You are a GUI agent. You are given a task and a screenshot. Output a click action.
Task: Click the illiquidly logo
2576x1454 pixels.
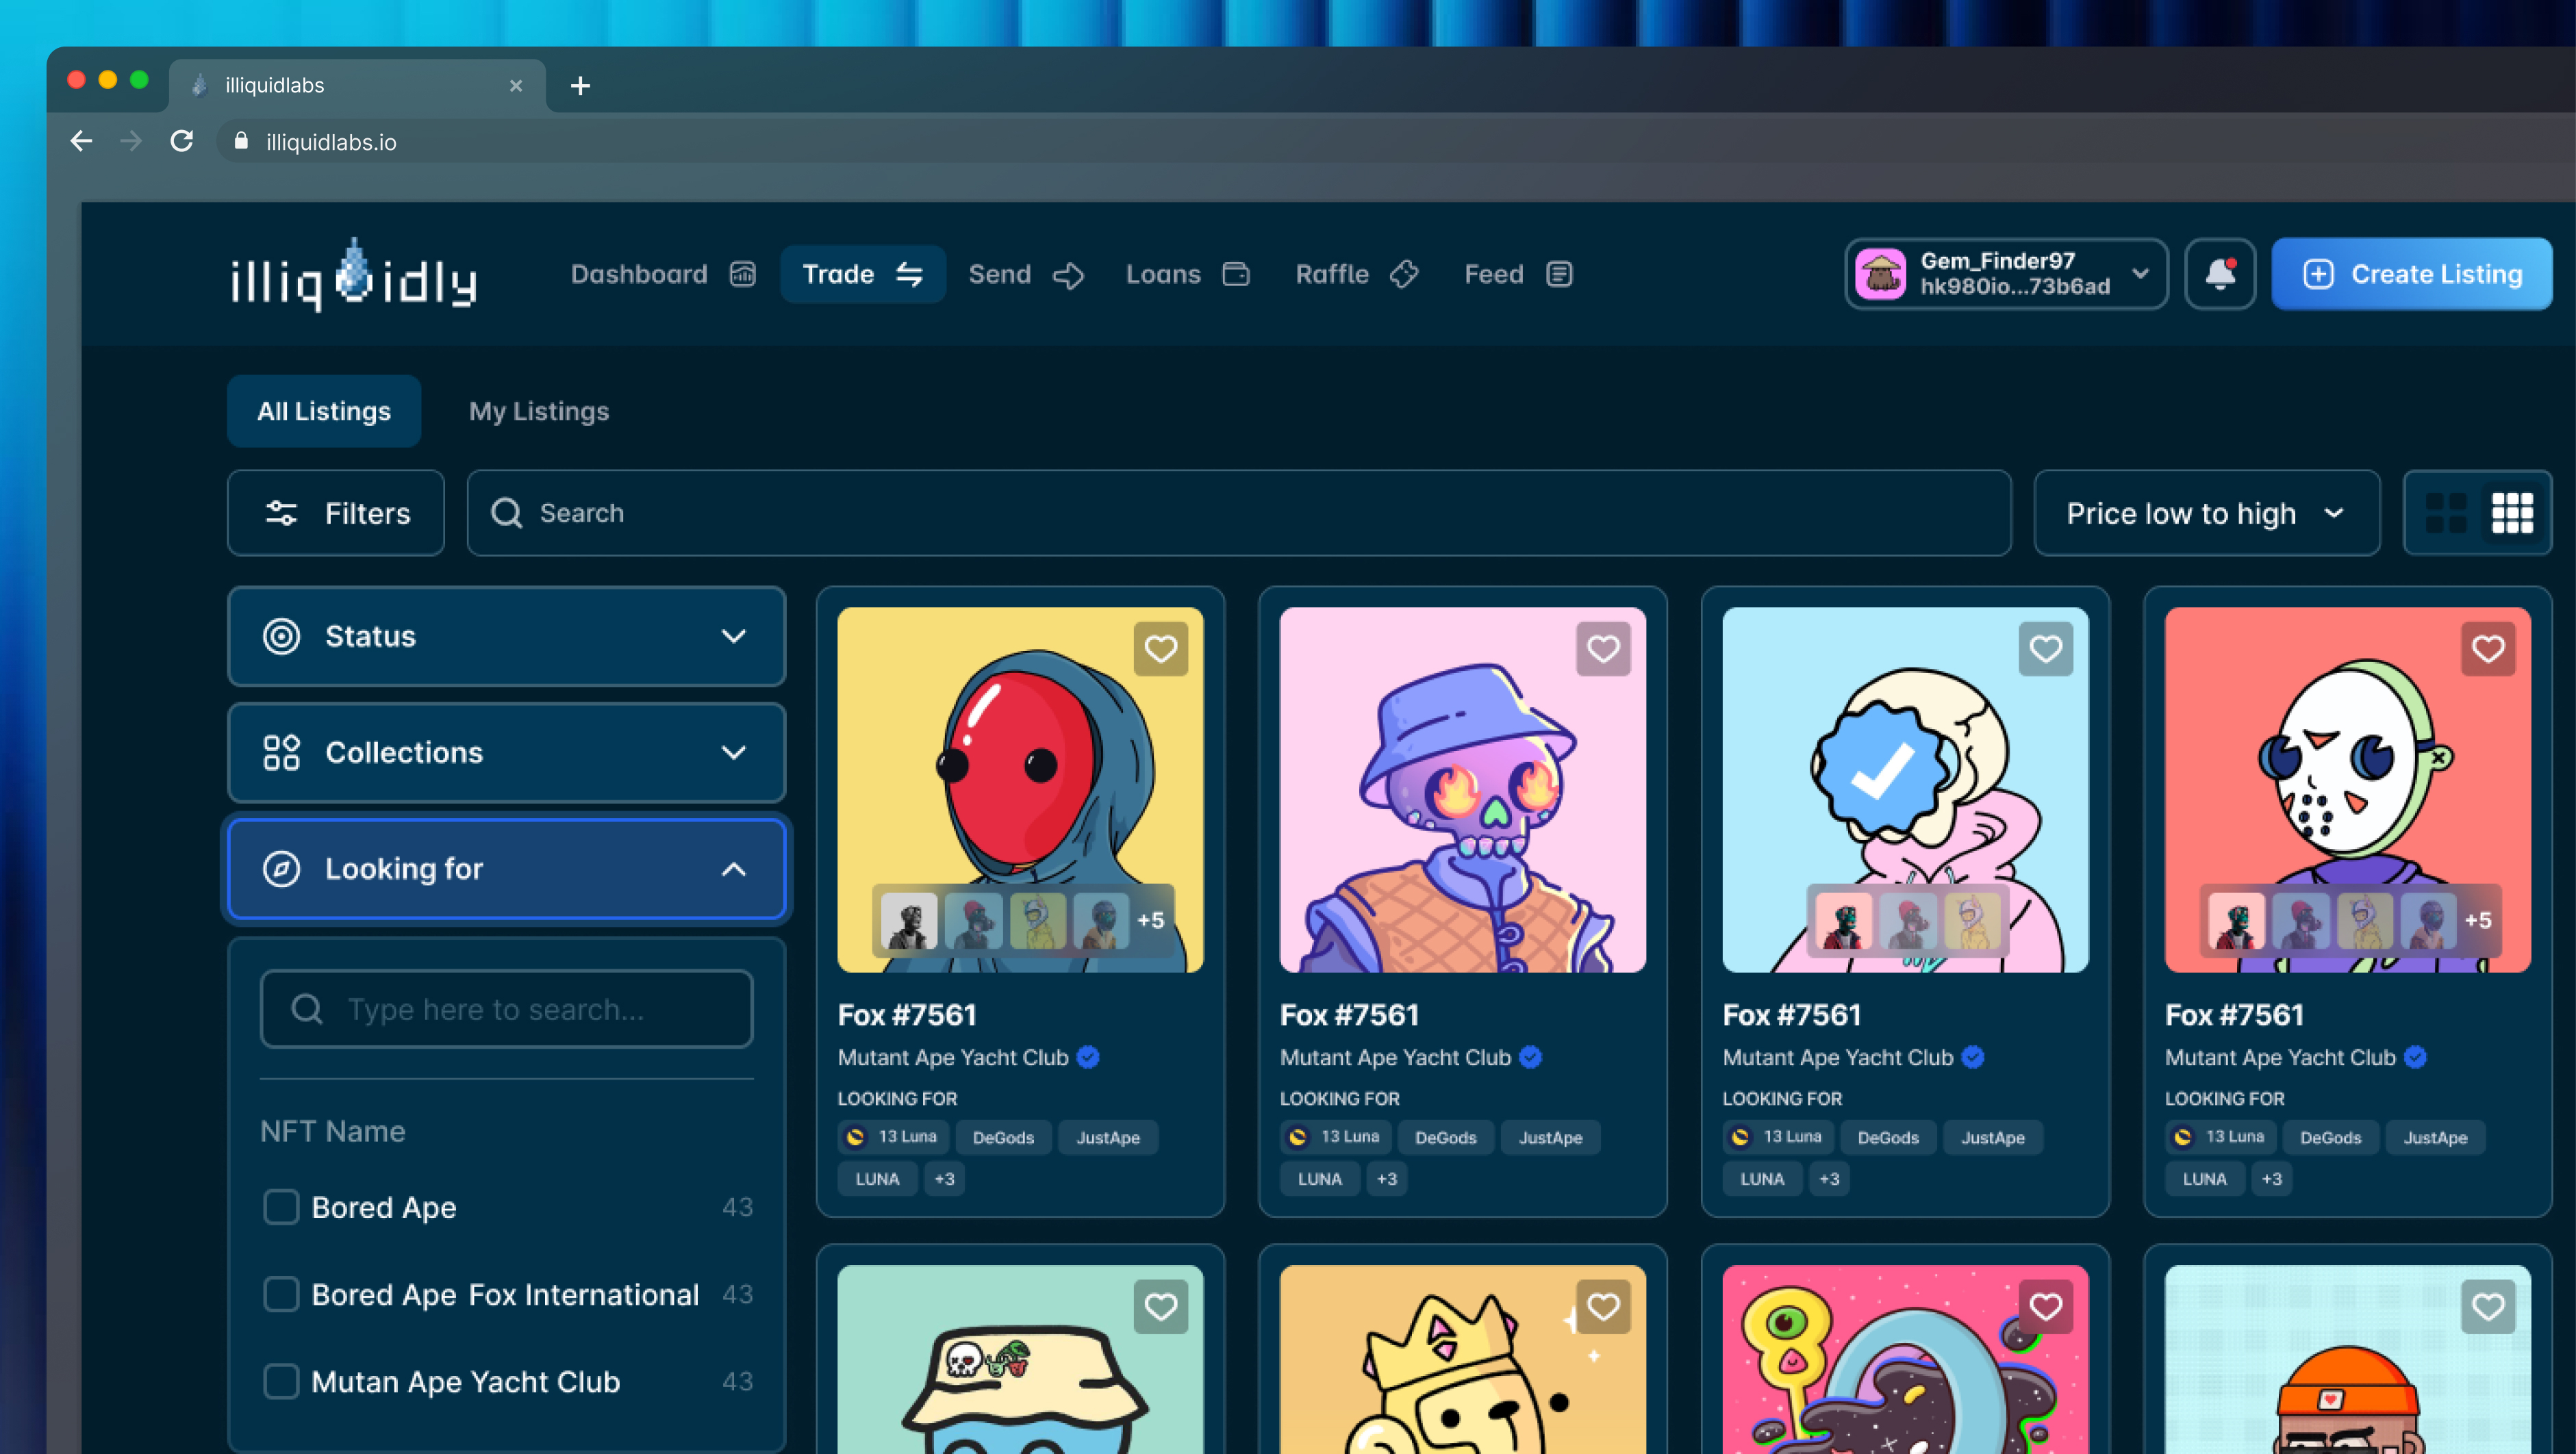point(354,275)
